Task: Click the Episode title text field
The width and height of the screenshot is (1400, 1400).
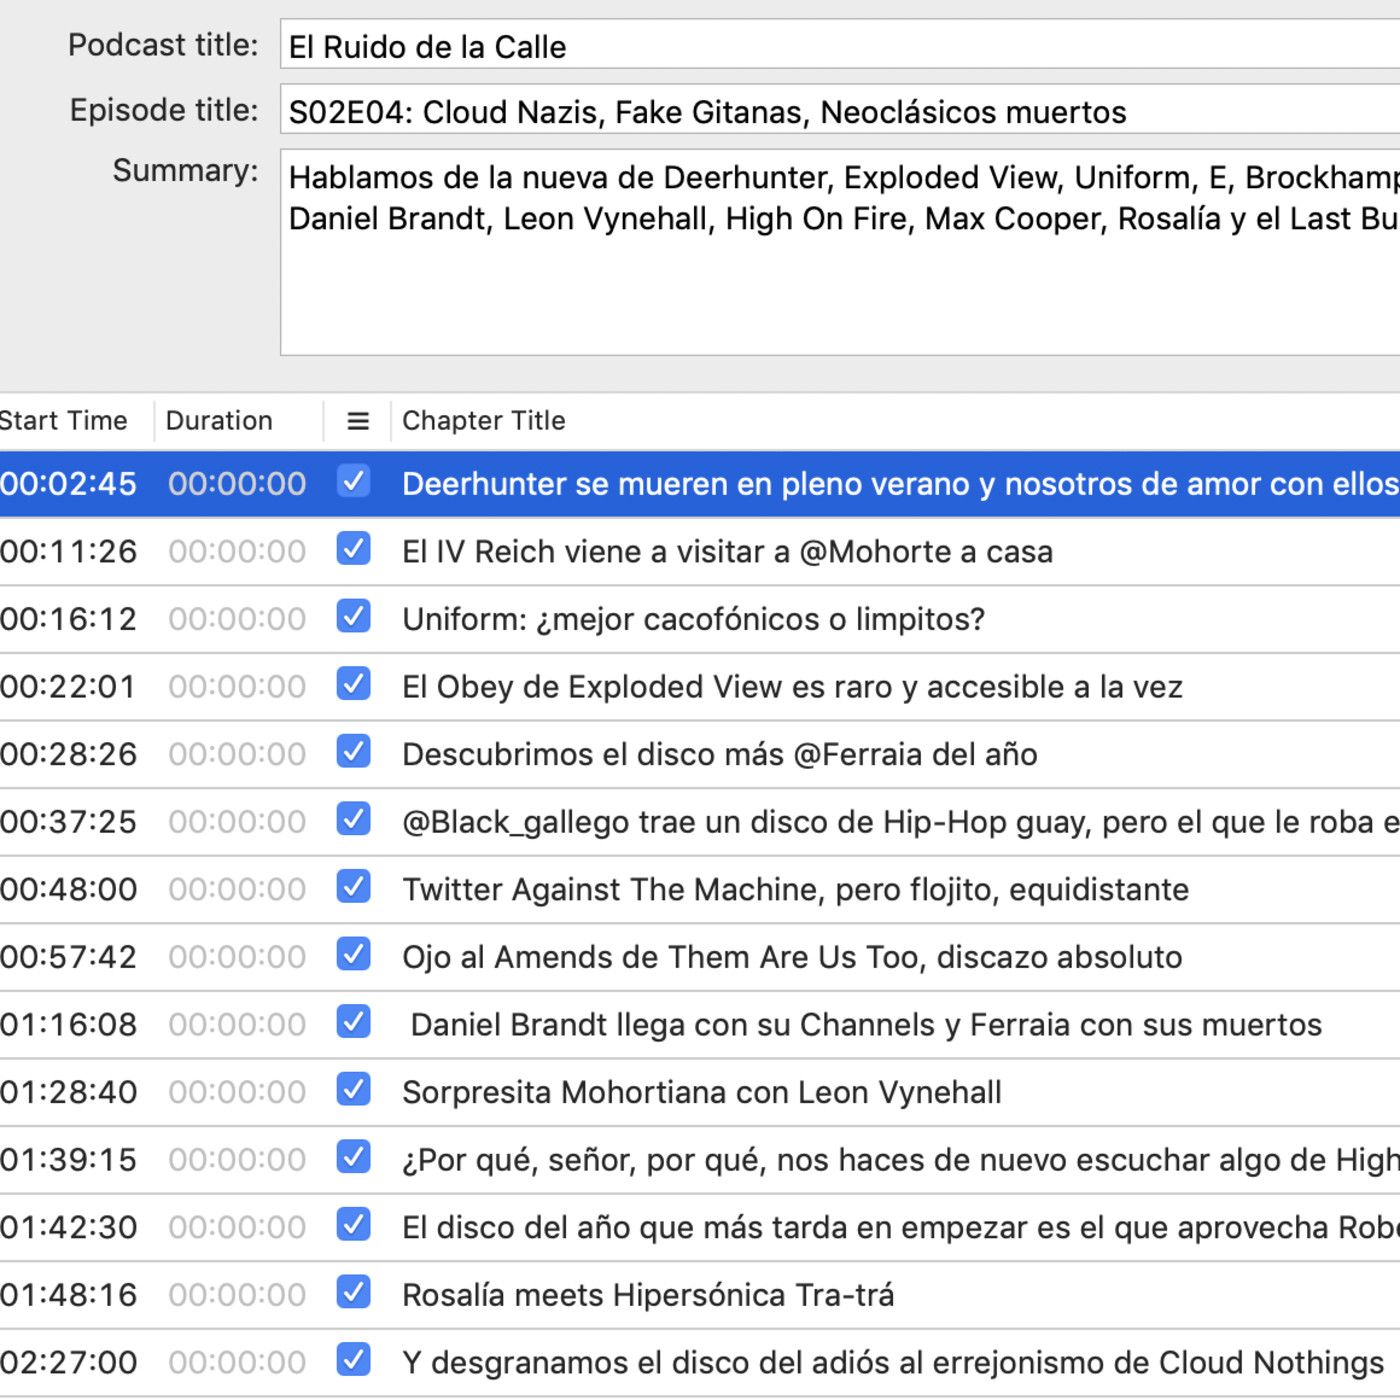Action: point(838,111)
